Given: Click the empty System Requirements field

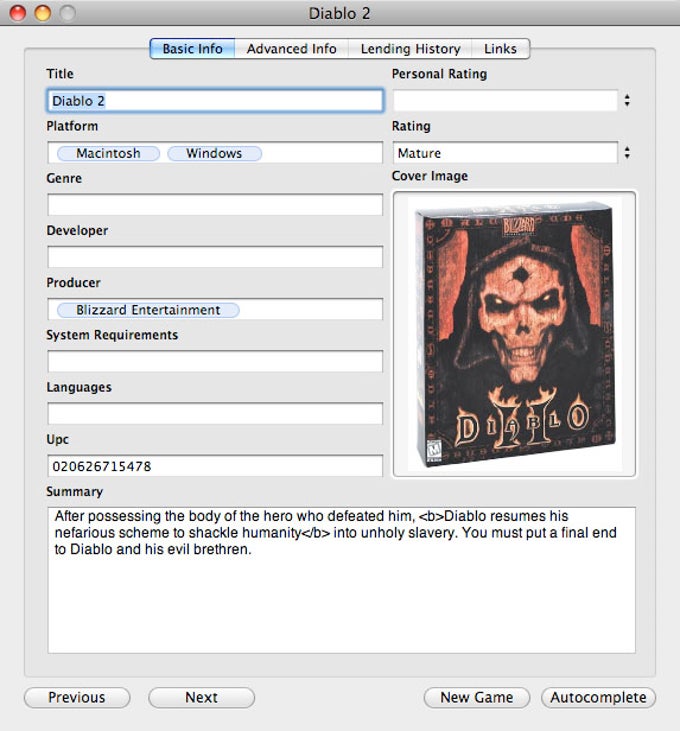Looking at the screenshot, I should click(215, 362).
